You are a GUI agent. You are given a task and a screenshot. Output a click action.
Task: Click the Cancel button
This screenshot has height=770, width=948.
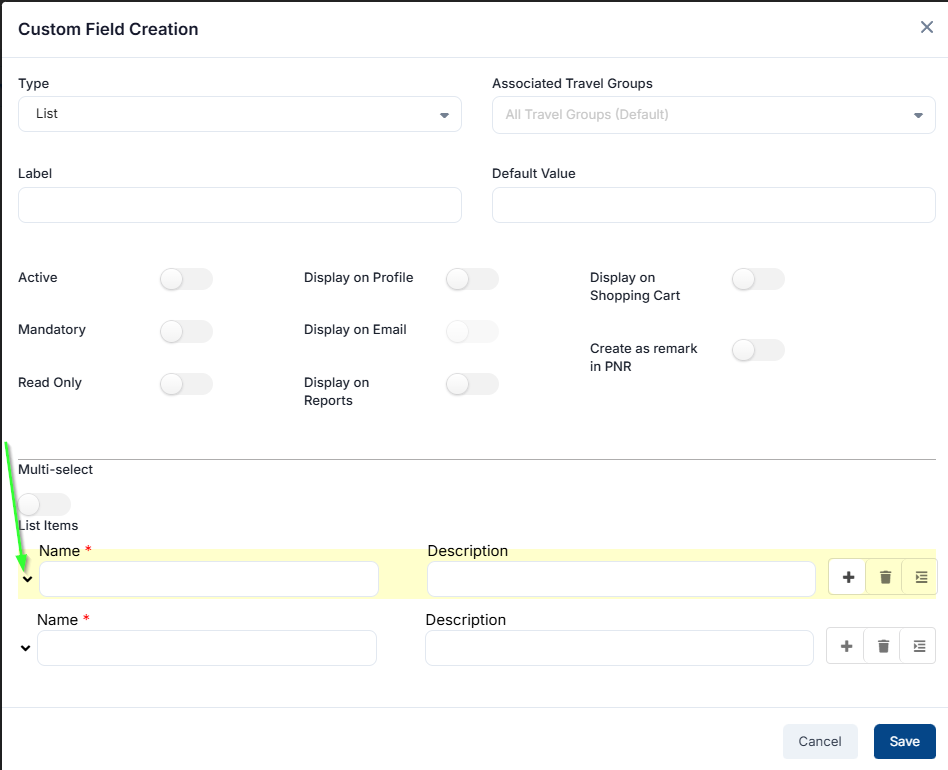pyautogui.click(x=820, y=741)
